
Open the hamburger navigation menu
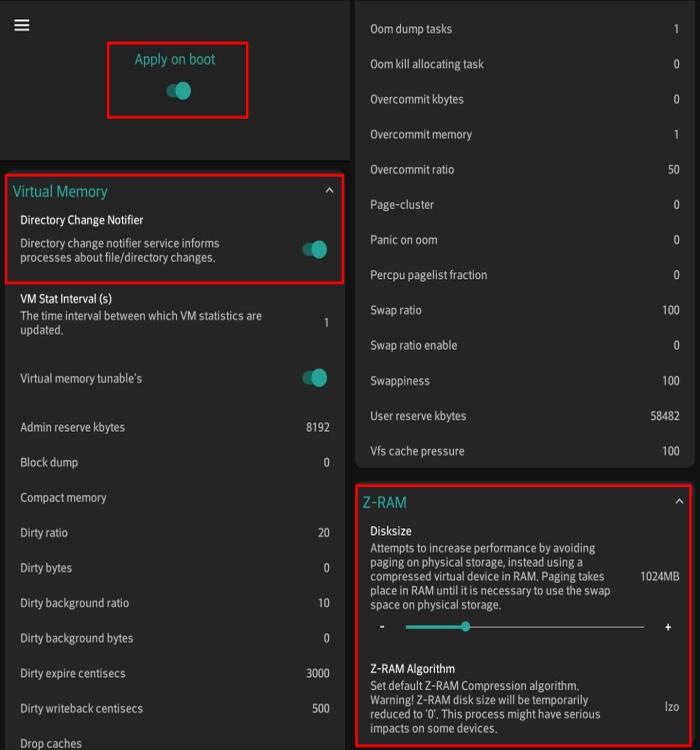tap(22, 25)
